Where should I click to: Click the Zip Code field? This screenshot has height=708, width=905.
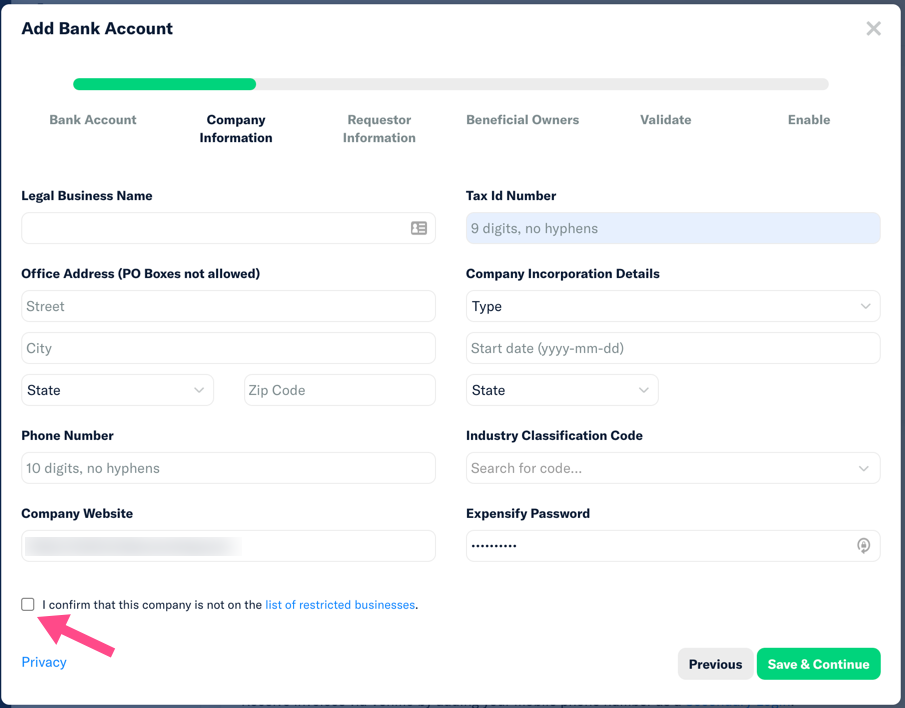point(339,390)
